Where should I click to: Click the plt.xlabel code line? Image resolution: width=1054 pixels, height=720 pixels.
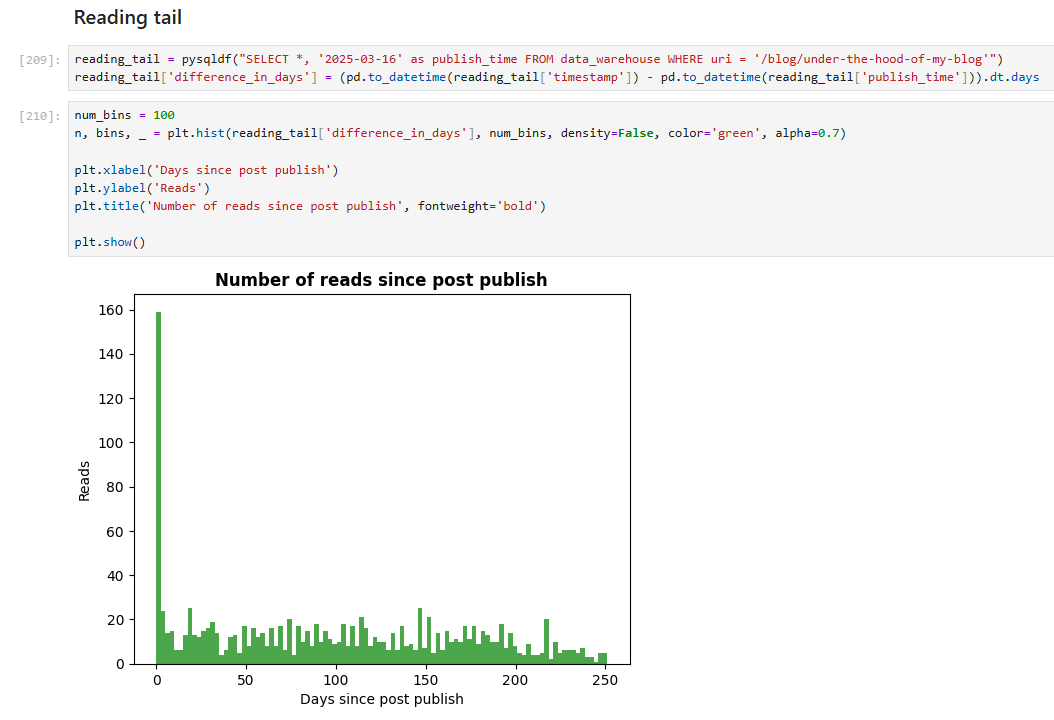pos(206,170)
